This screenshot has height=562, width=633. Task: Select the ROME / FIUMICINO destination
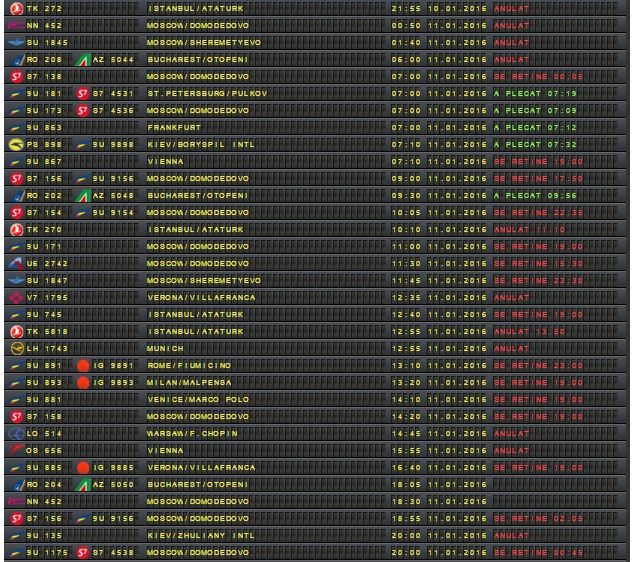[189, 366]
